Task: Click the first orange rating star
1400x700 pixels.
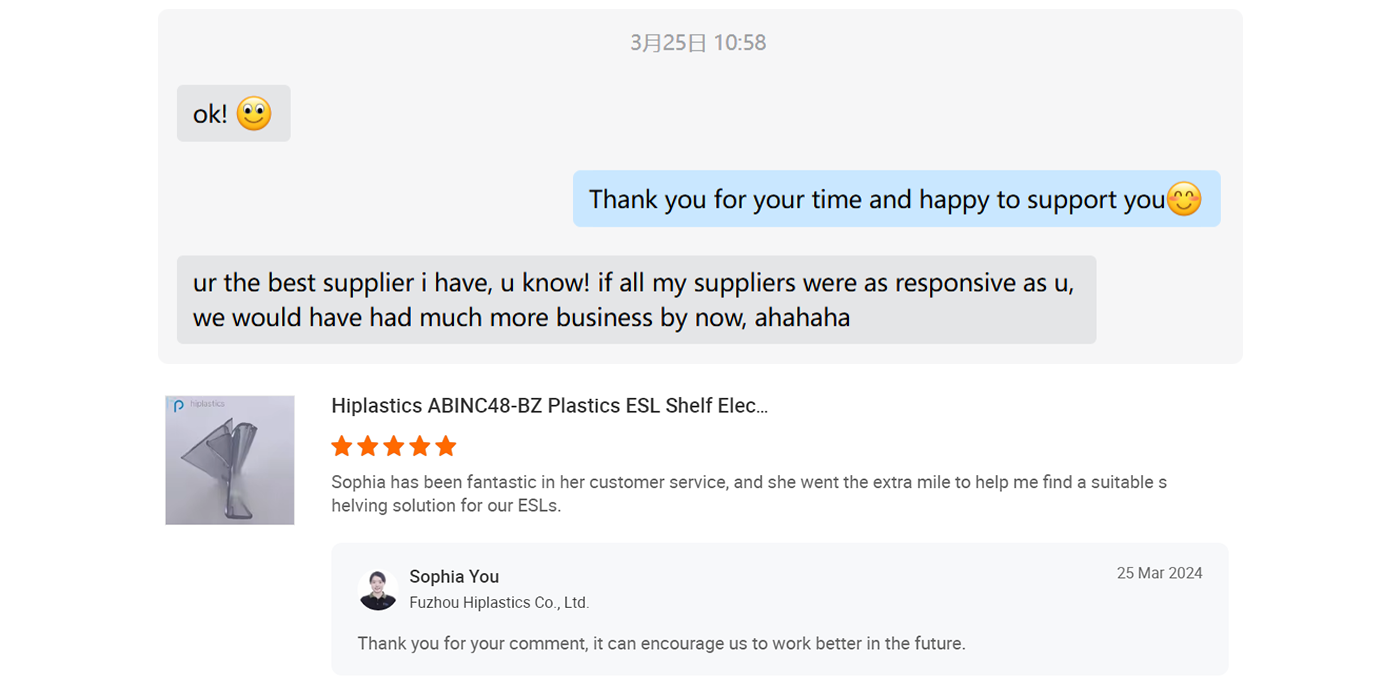Action: pyautogui.click(x=342, y=446)
